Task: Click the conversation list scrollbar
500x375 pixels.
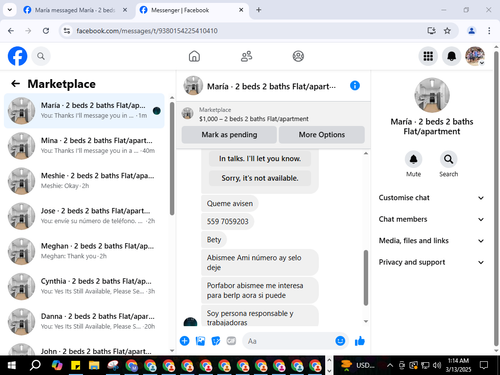Action: point(172,159)
